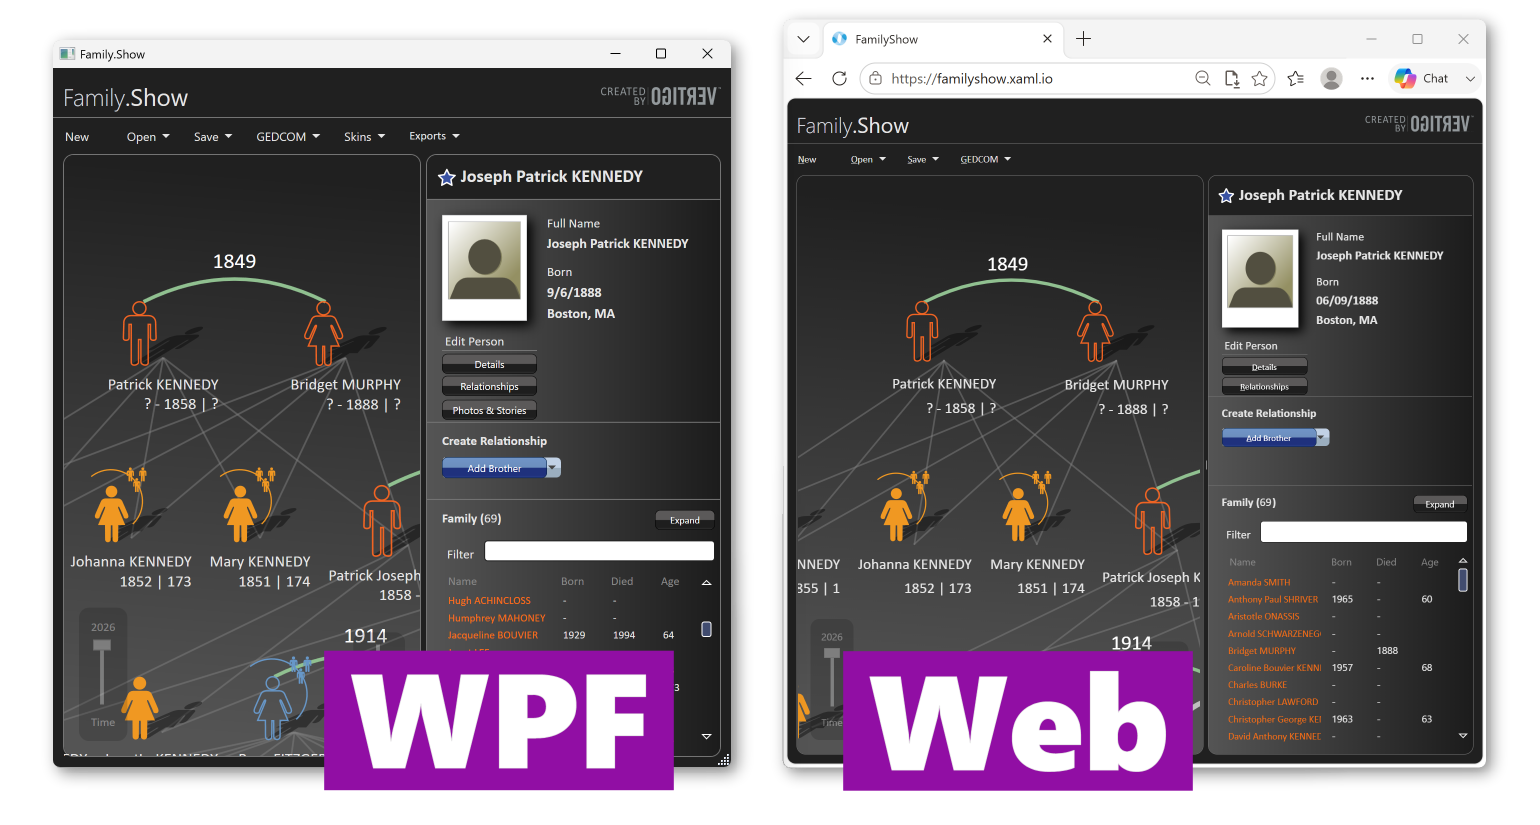Screen dimensions: 1540x825
Task: Click the Filter text field in Web
Action: click(1363, 532)
